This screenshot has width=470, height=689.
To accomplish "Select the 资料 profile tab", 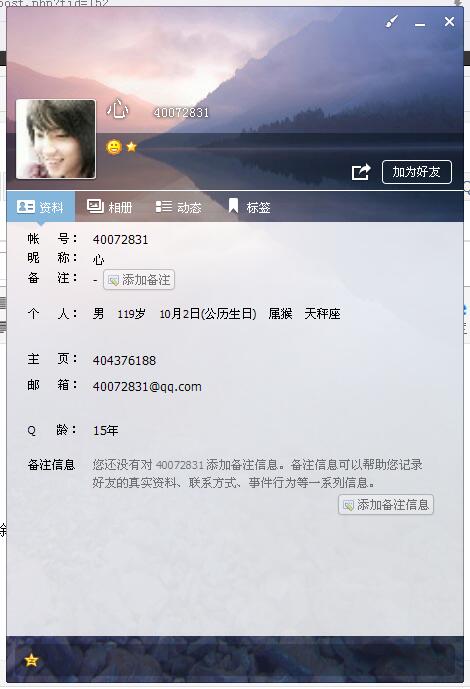I will point(41,207).
